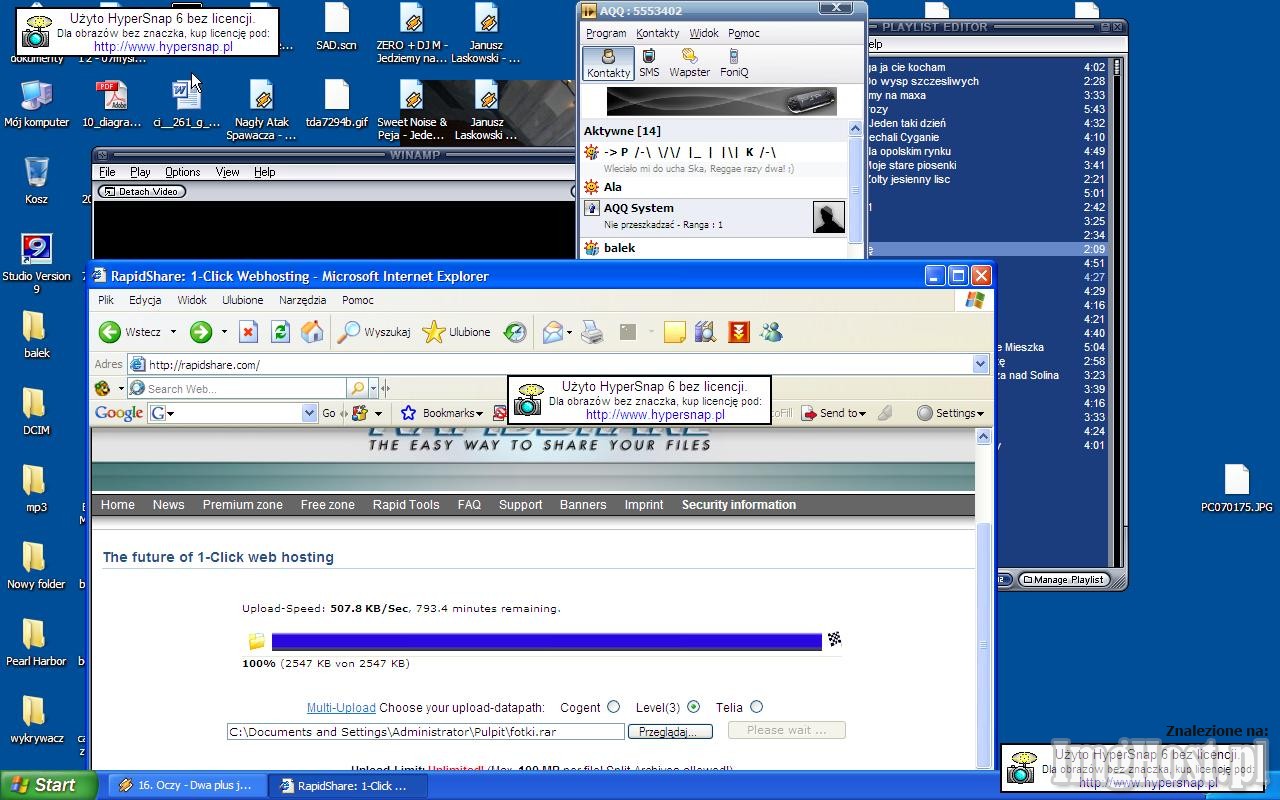Go to the IE home page icon
The height and width of the screenshot is (800, 1280).
[x=312, y=332]
